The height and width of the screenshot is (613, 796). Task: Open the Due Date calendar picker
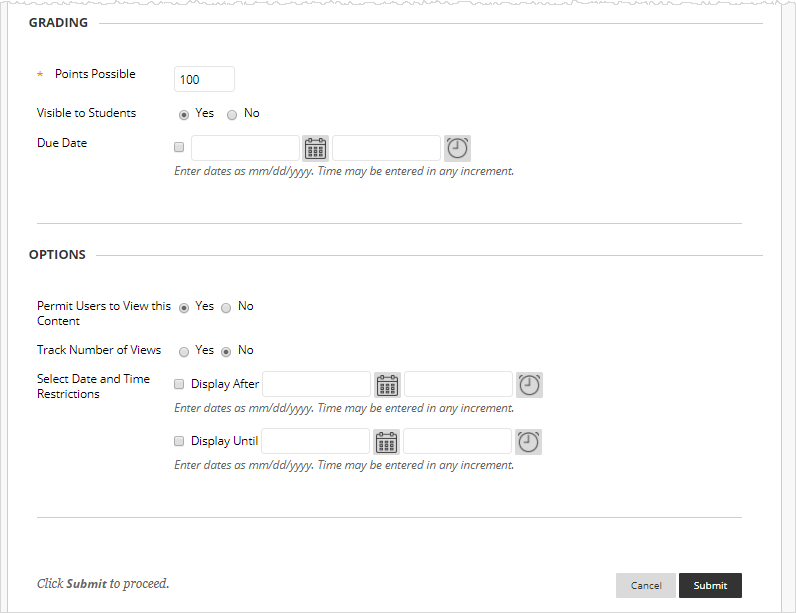tap(316, 149)
